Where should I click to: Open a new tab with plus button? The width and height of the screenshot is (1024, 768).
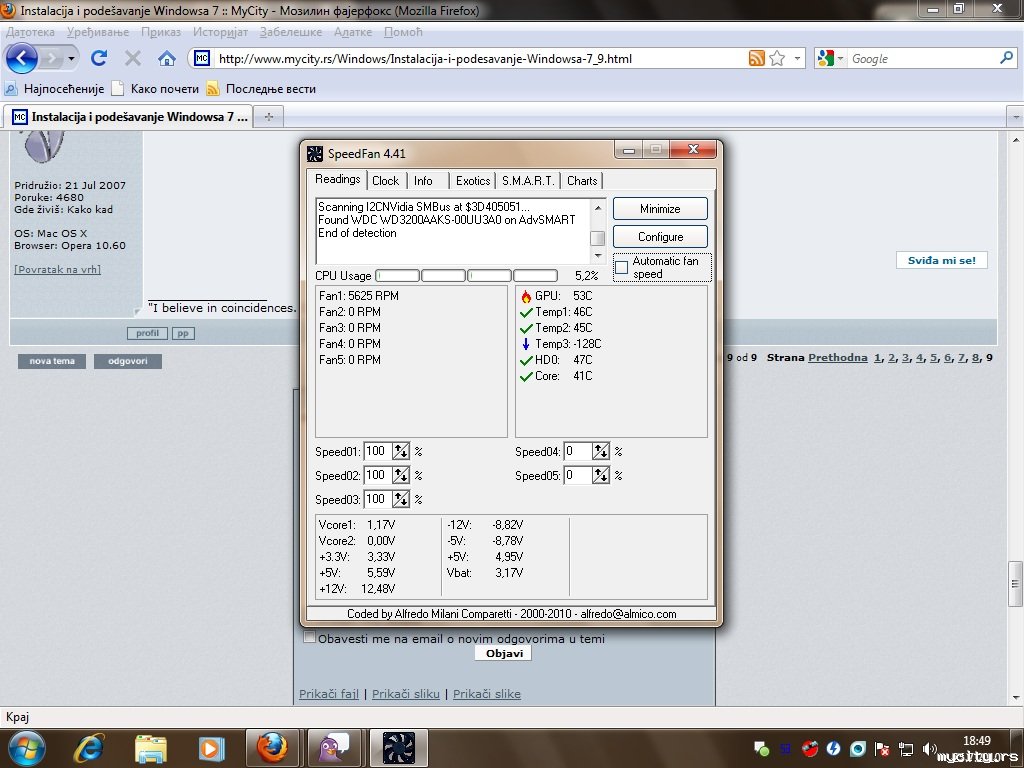268,117
